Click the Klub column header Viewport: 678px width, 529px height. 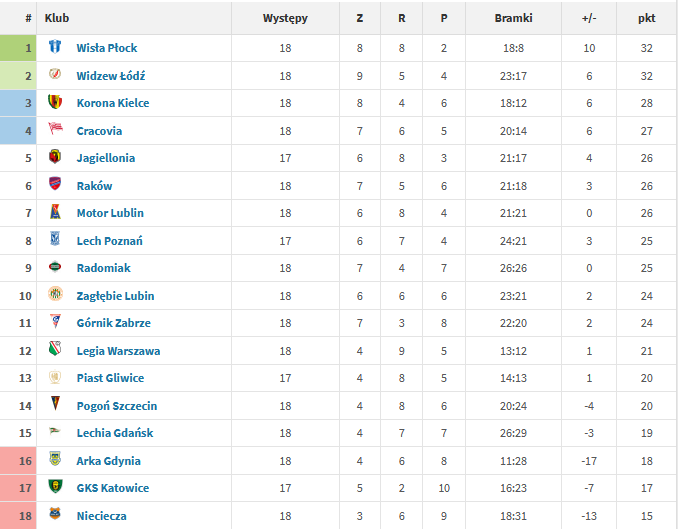coord(57,18)
